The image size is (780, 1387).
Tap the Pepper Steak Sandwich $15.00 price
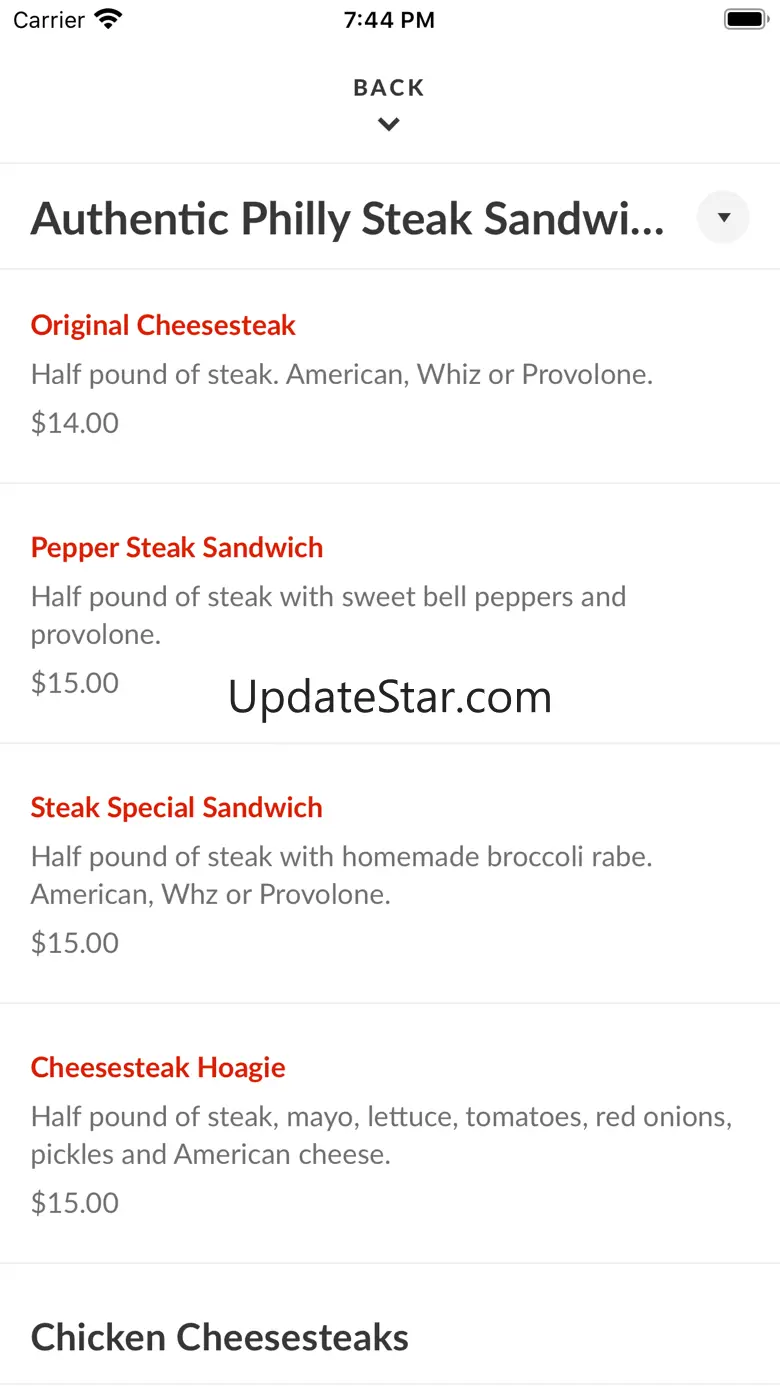[75, 683]
